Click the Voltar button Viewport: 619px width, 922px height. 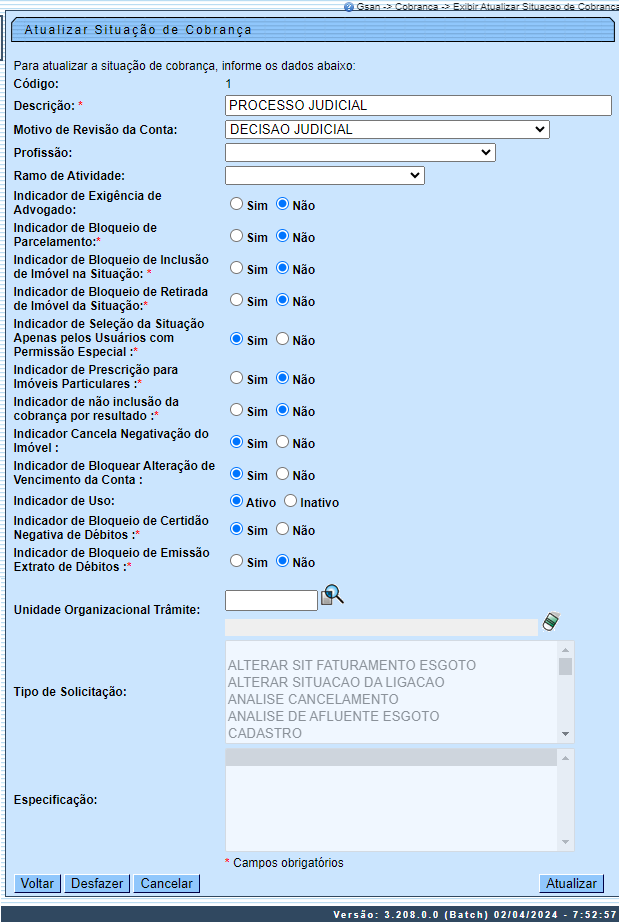click(37, 883)
